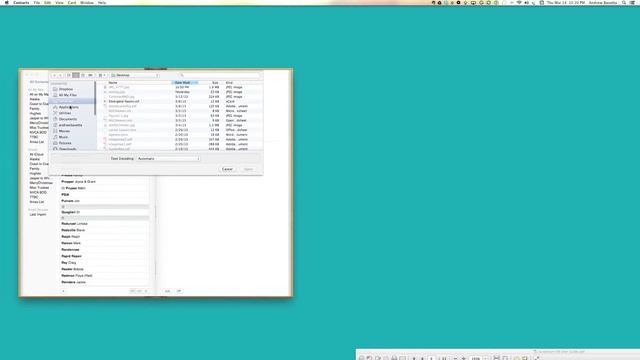Switch file dialog to Cover Flow view
640x360 pixels.
pyautogui.click(x=90, y=75)
